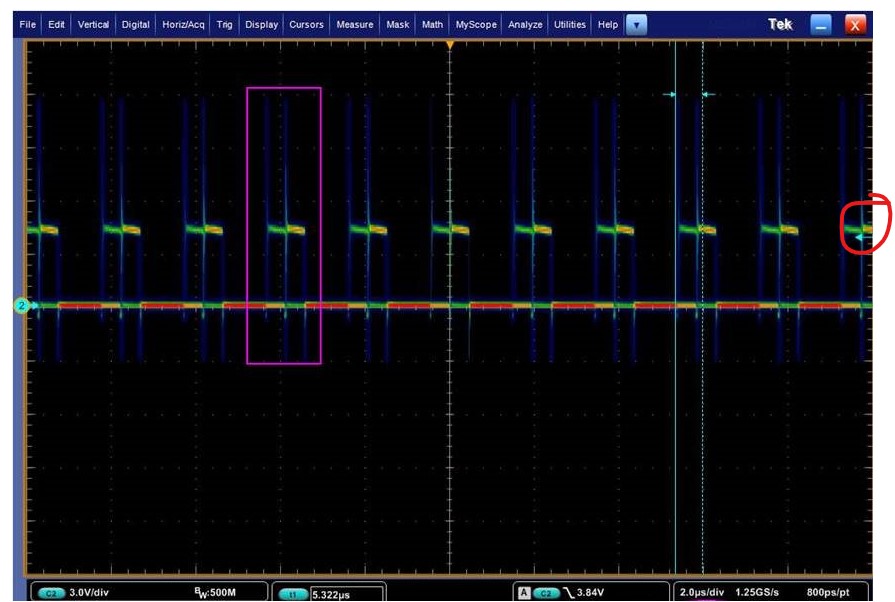Click the A trigger indicator icon
Image resolution: width=895 pixels, height=602 pixels.
click(x=523, y=593)
